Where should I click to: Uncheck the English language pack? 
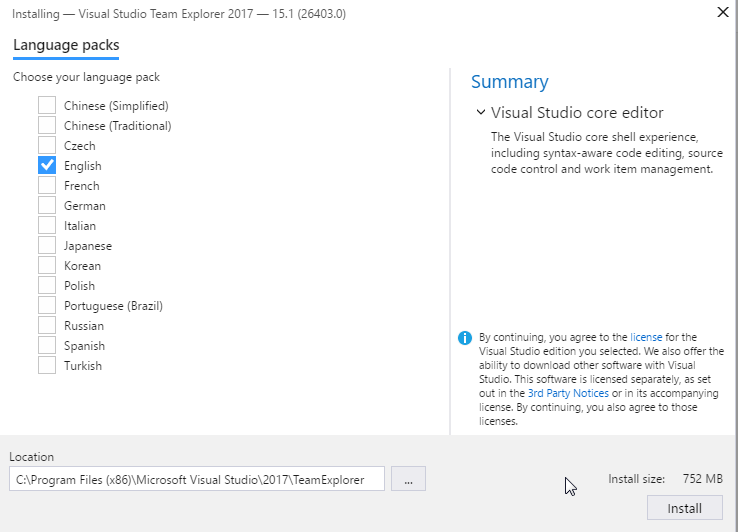[47, 165]
